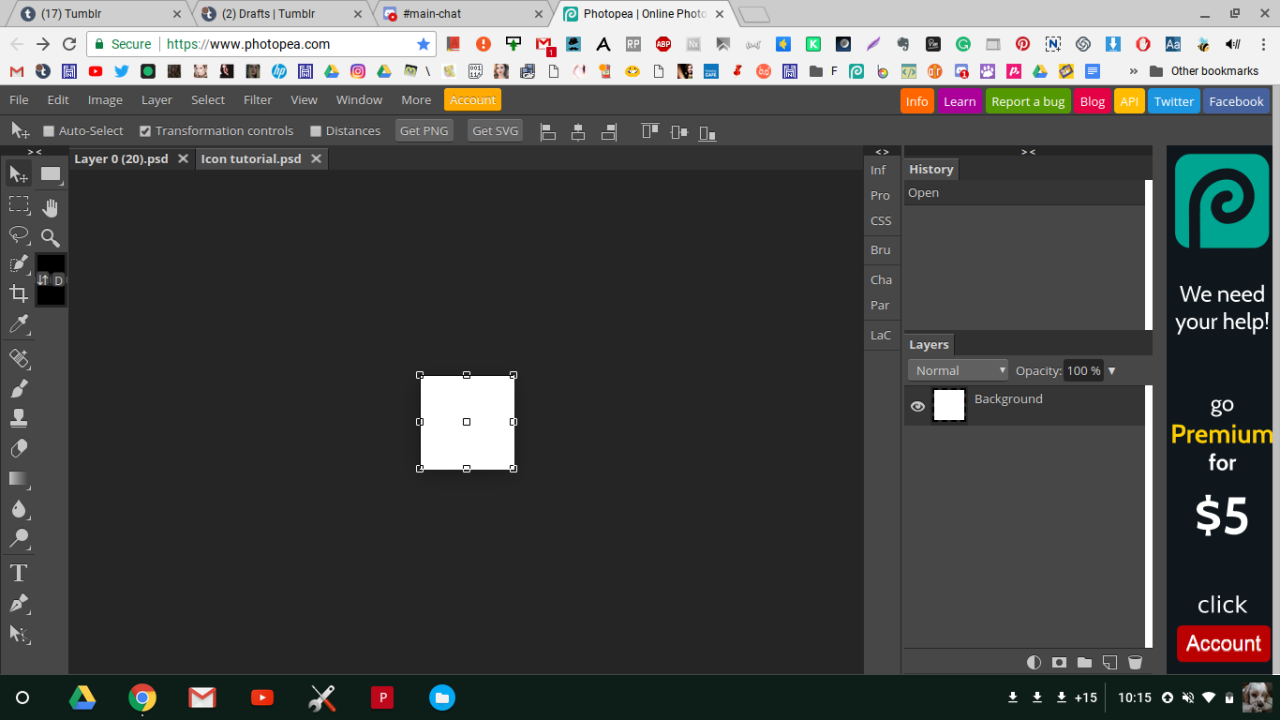
Task: Hide the Background layer
Action: click(x=917, y=406)
